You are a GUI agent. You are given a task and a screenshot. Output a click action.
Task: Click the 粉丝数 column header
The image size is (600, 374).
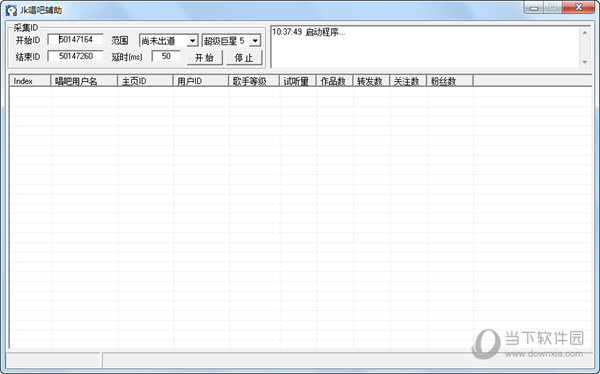pyautogui.click(x=450, y=81)
